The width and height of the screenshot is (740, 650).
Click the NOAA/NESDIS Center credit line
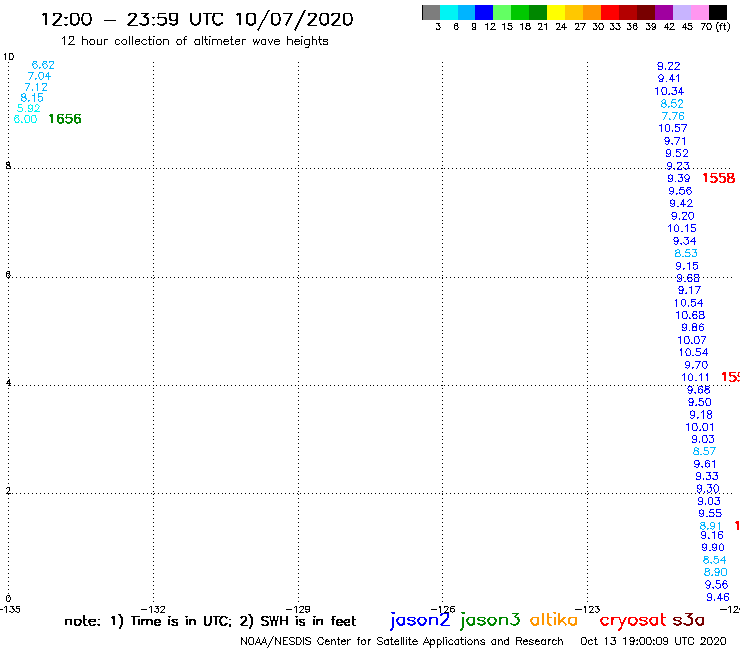(x=402, y=642)
